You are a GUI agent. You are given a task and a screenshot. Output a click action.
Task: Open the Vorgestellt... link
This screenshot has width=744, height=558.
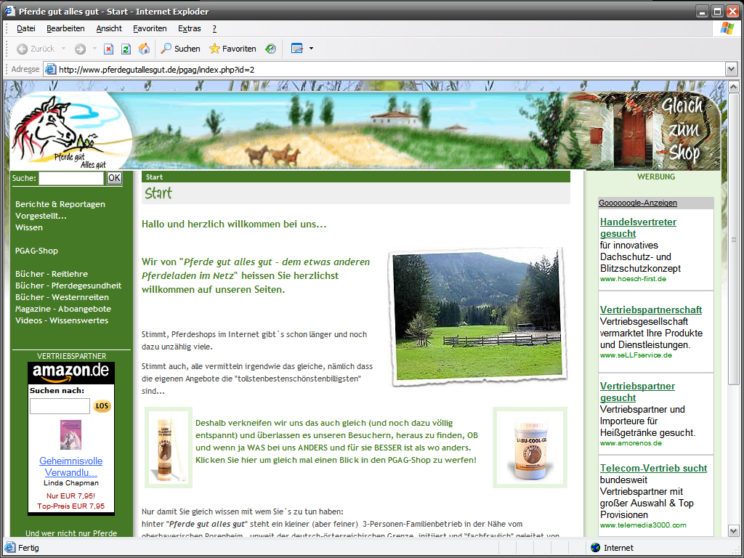tap(41, 216)
